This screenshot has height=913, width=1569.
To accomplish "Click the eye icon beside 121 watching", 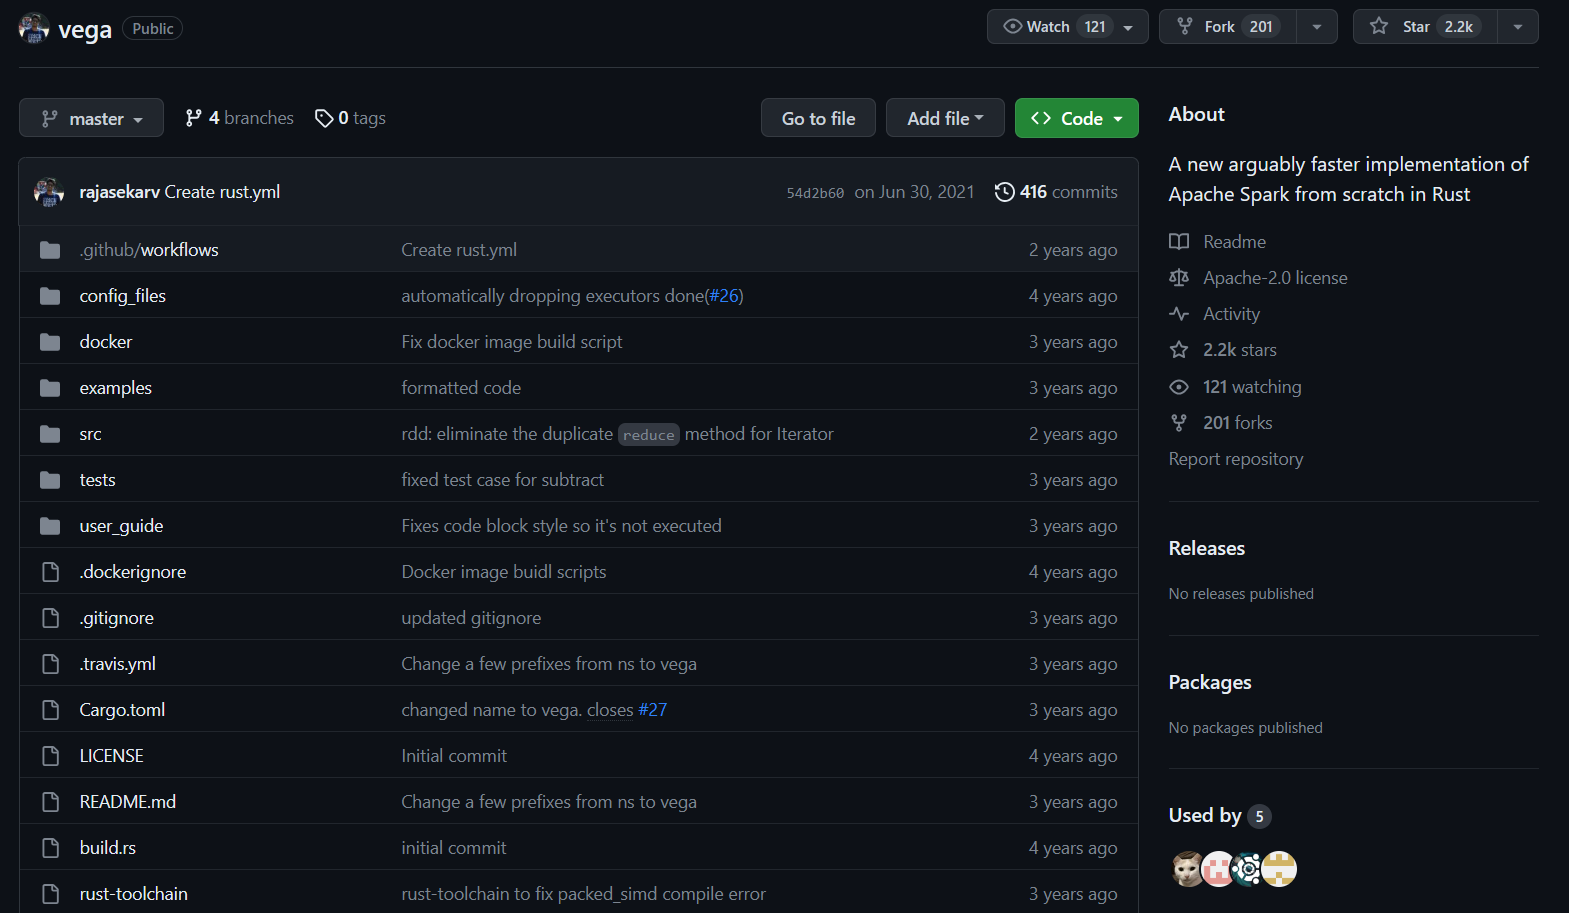I will tap(1179, 387).
